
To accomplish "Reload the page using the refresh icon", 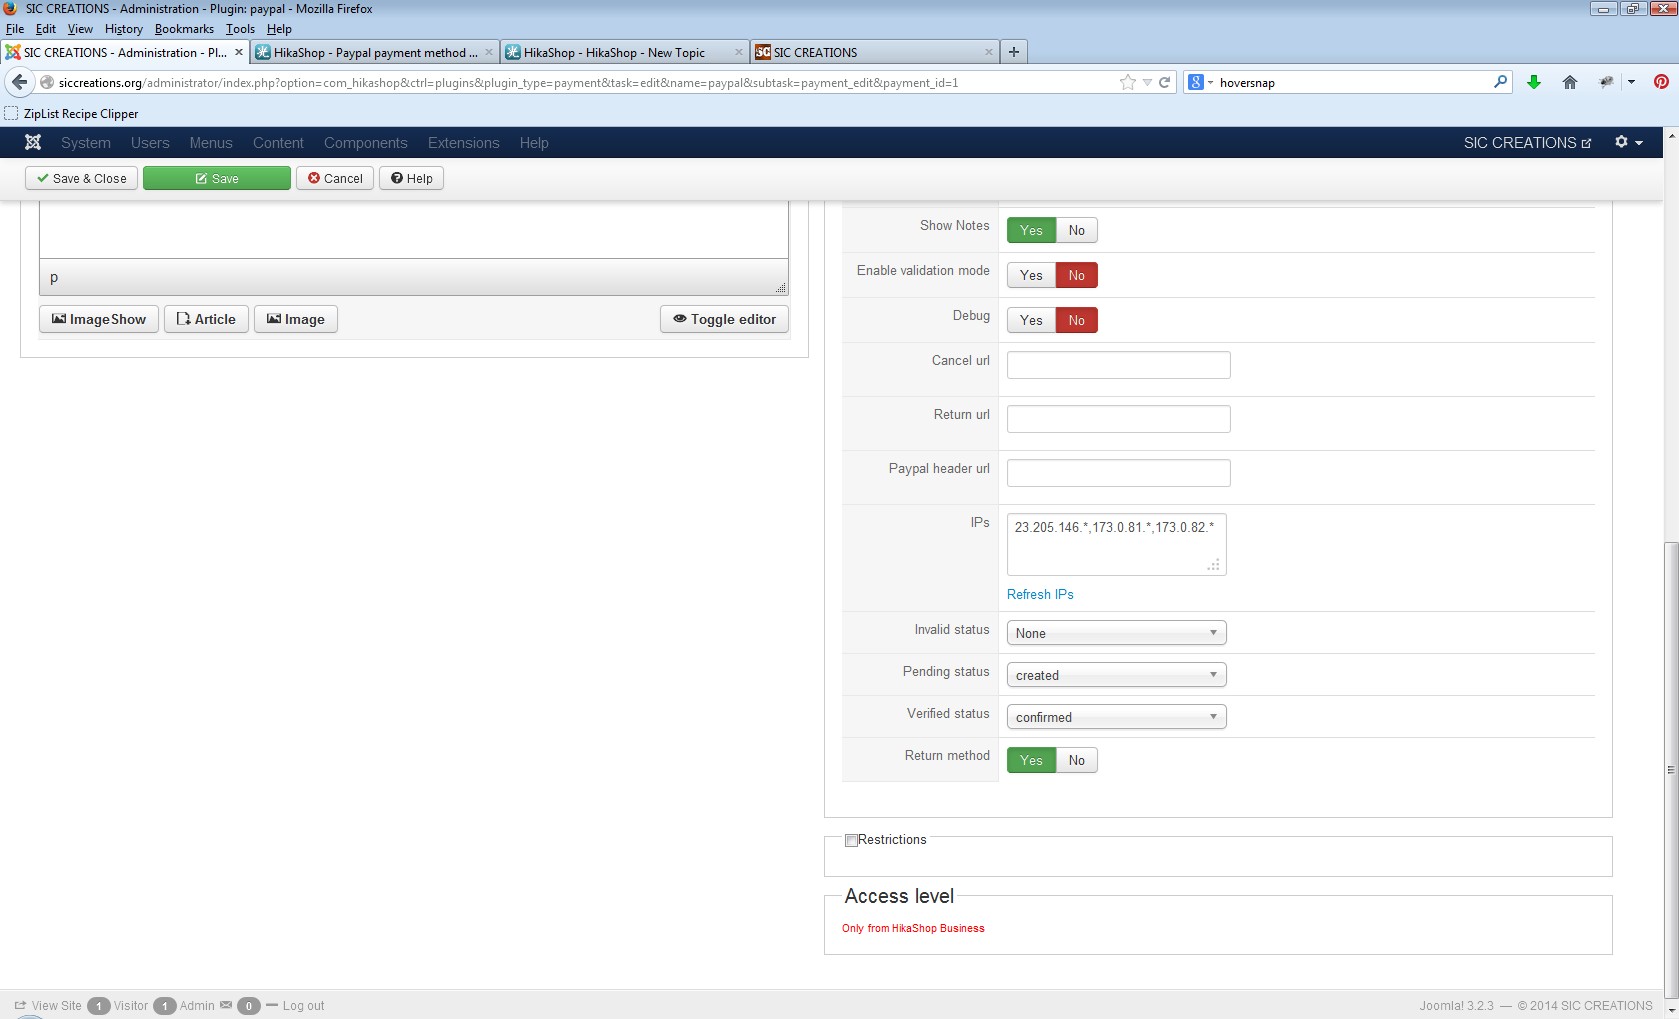I will click(1165, 83).
